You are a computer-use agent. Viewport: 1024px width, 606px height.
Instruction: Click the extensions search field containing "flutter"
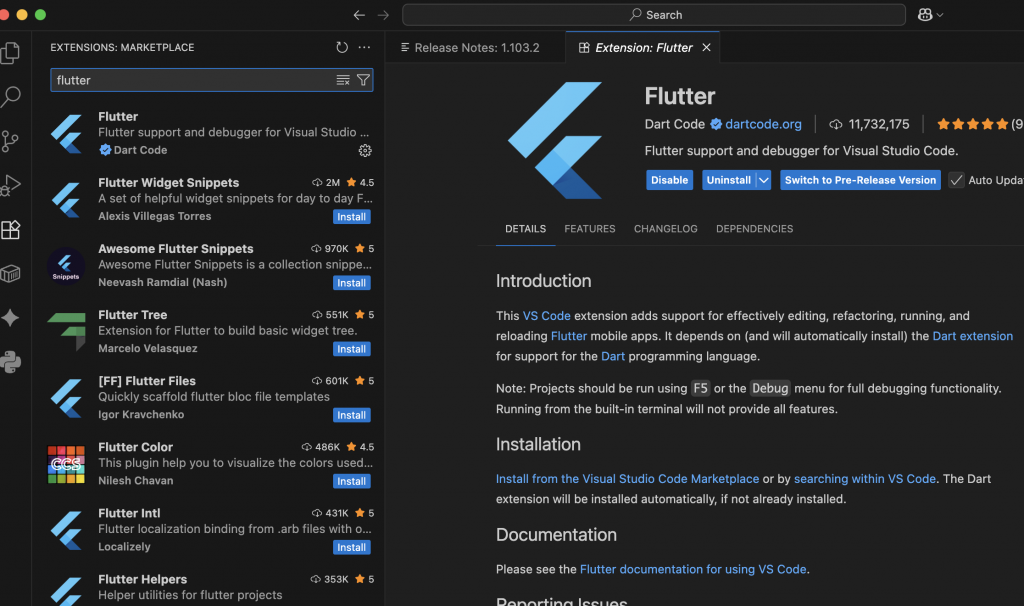pyautogui.click(x=190, y=80)
